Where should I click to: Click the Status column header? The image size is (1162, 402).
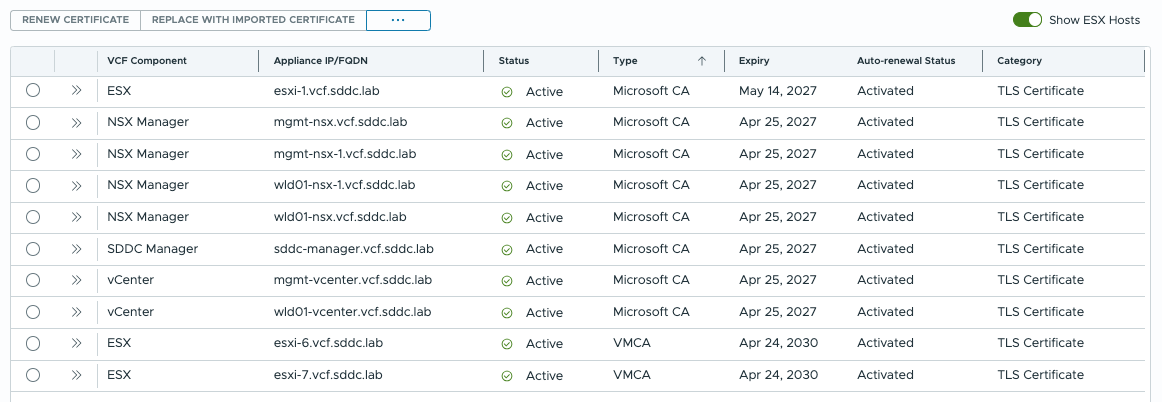point(514,61)
